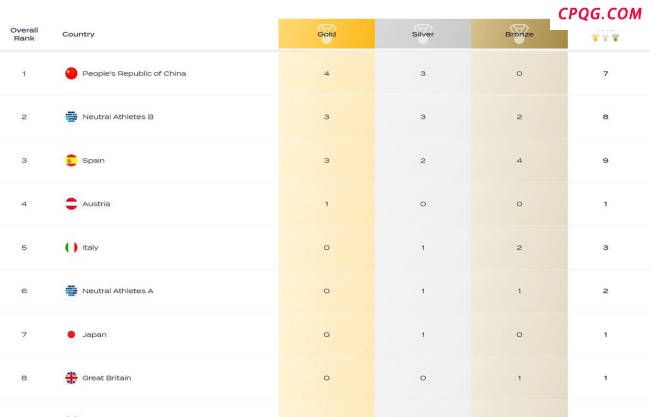
Task: Click the Neutral Athletes A flag icon
Action: pos(71,291)
